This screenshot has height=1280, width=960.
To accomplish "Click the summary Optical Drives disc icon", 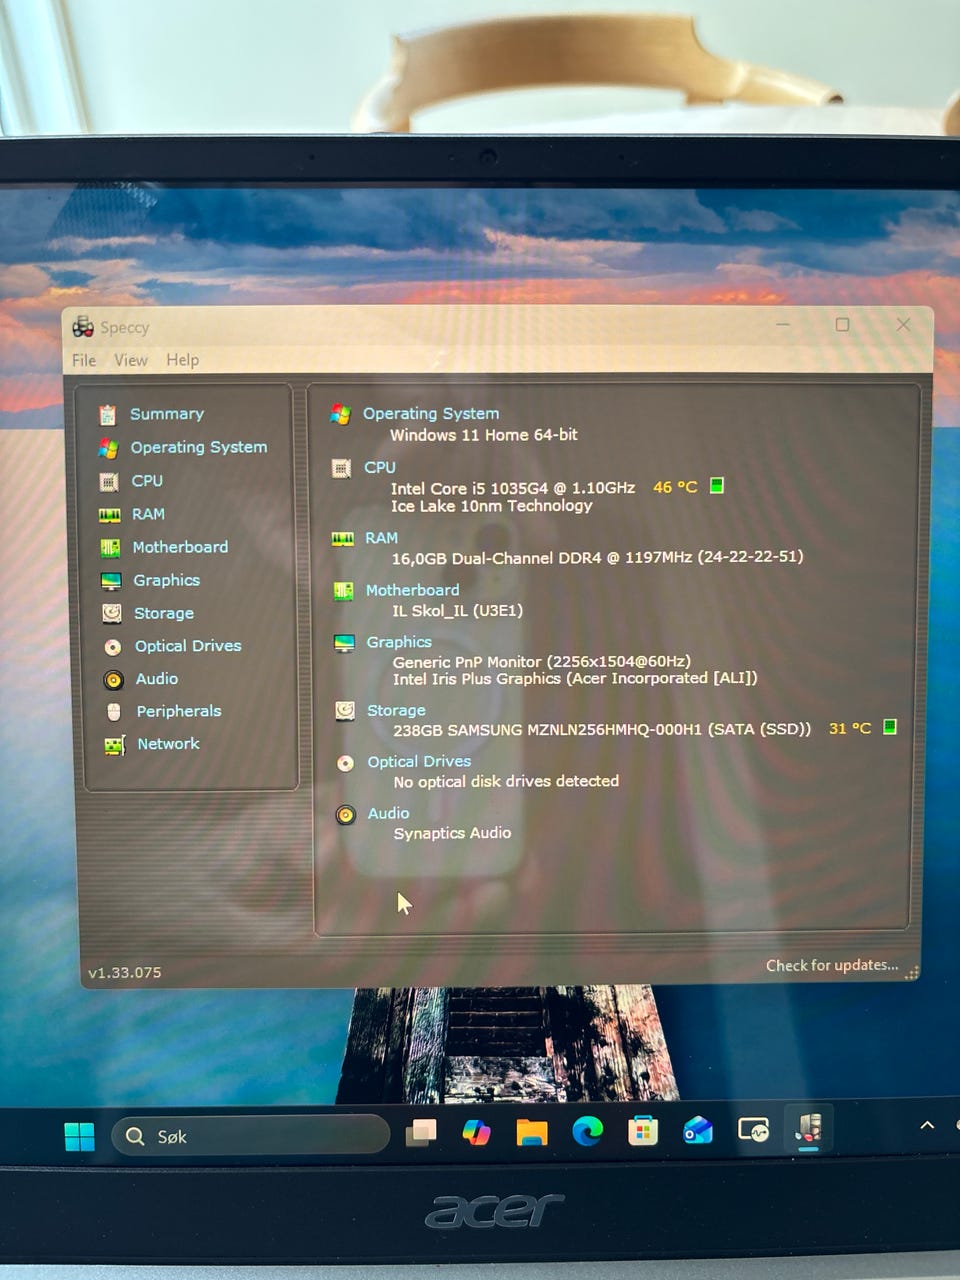I will pos(345,763).
